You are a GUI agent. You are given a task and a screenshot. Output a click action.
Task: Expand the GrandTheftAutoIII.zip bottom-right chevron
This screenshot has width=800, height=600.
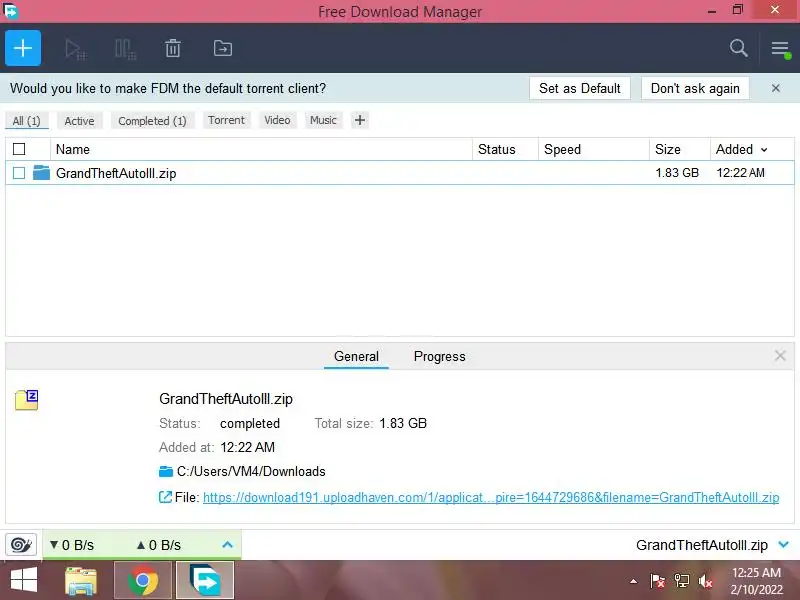[x=783, y=545]
